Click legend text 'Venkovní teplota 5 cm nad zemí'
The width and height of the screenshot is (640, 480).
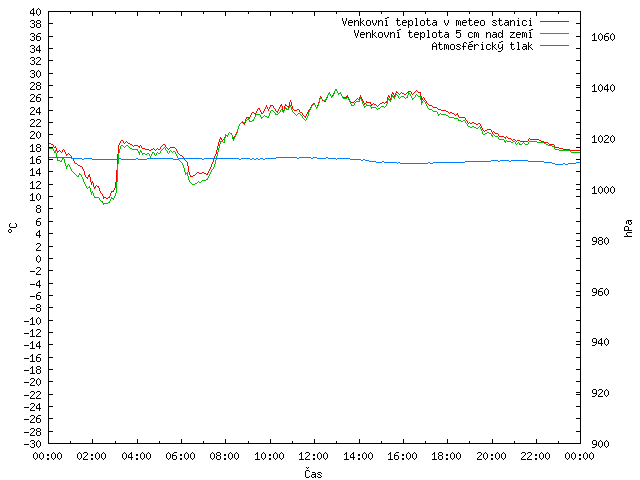pyautogui.click(x=443, y=34)
